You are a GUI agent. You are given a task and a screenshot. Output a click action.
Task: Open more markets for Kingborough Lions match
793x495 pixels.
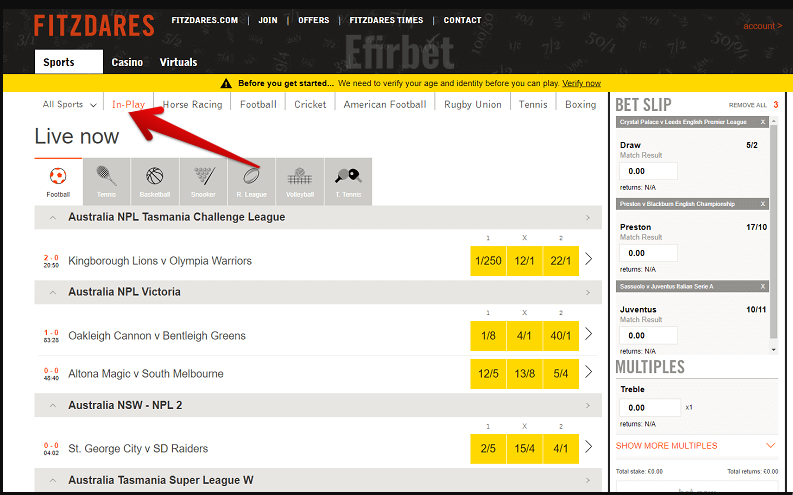pyautogui.click(x=588, y=259)
